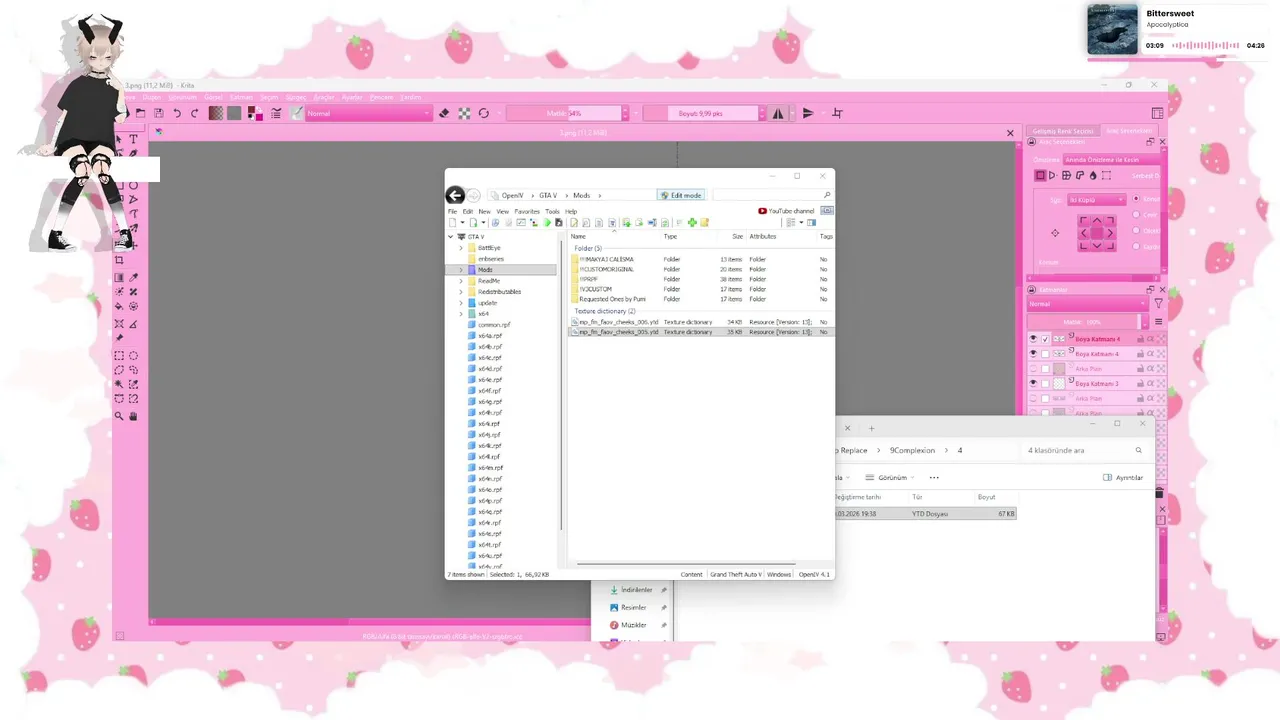The width and height of the screenshot is (1280, 720).
Task: Open Krita blending mode Normal dropdown in toolbar
Action: [x=369, y=113]
